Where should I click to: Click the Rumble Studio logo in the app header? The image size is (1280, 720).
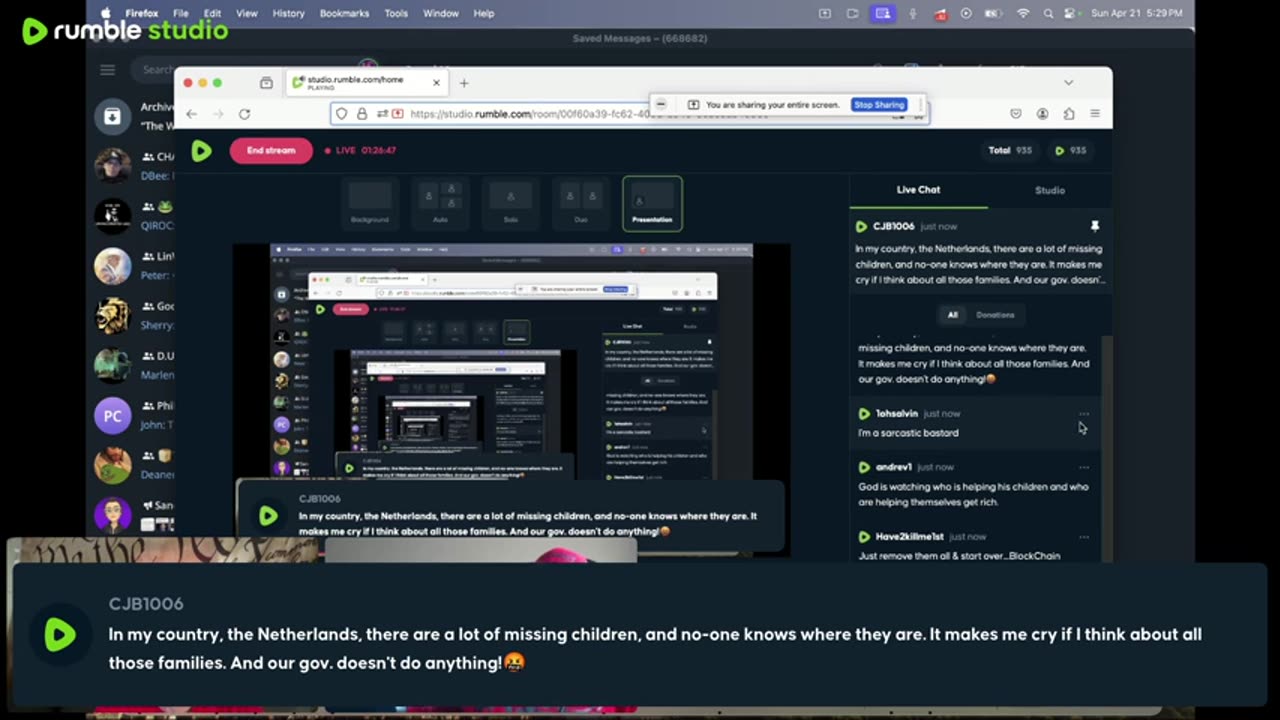(x=201, y=150)
